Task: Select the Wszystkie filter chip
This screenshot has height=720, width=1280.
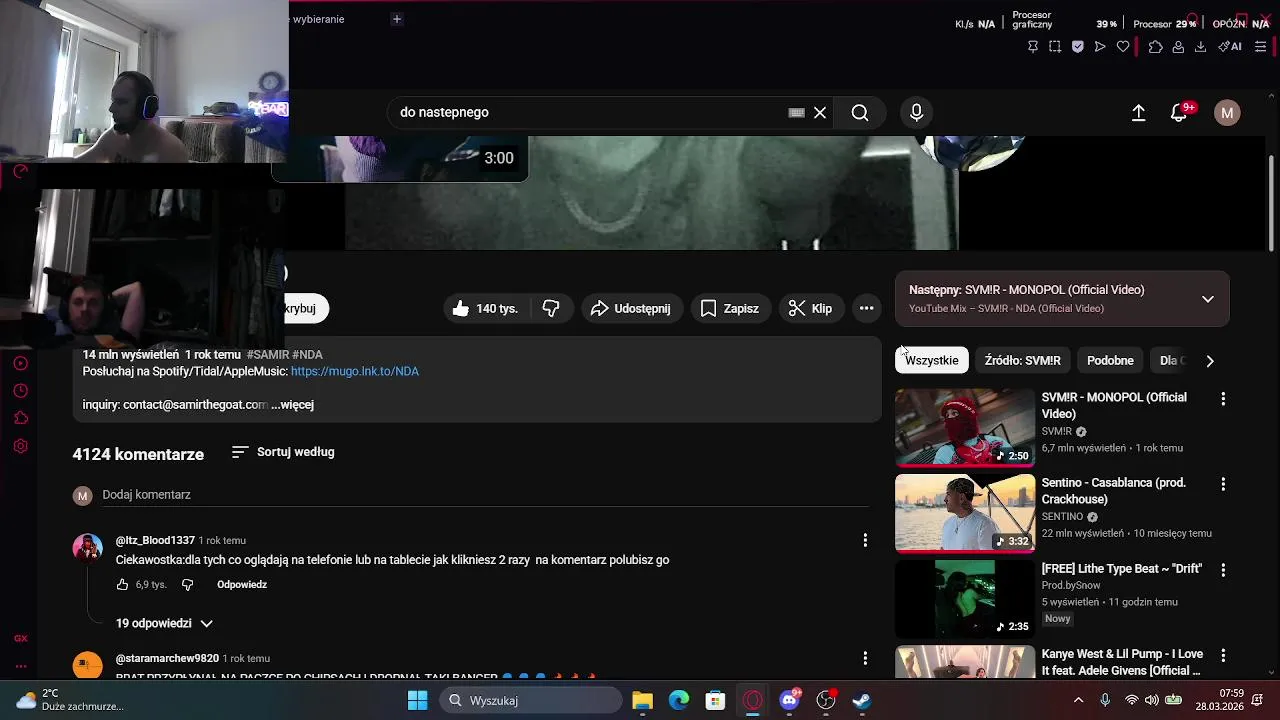Action: point(932,360)
